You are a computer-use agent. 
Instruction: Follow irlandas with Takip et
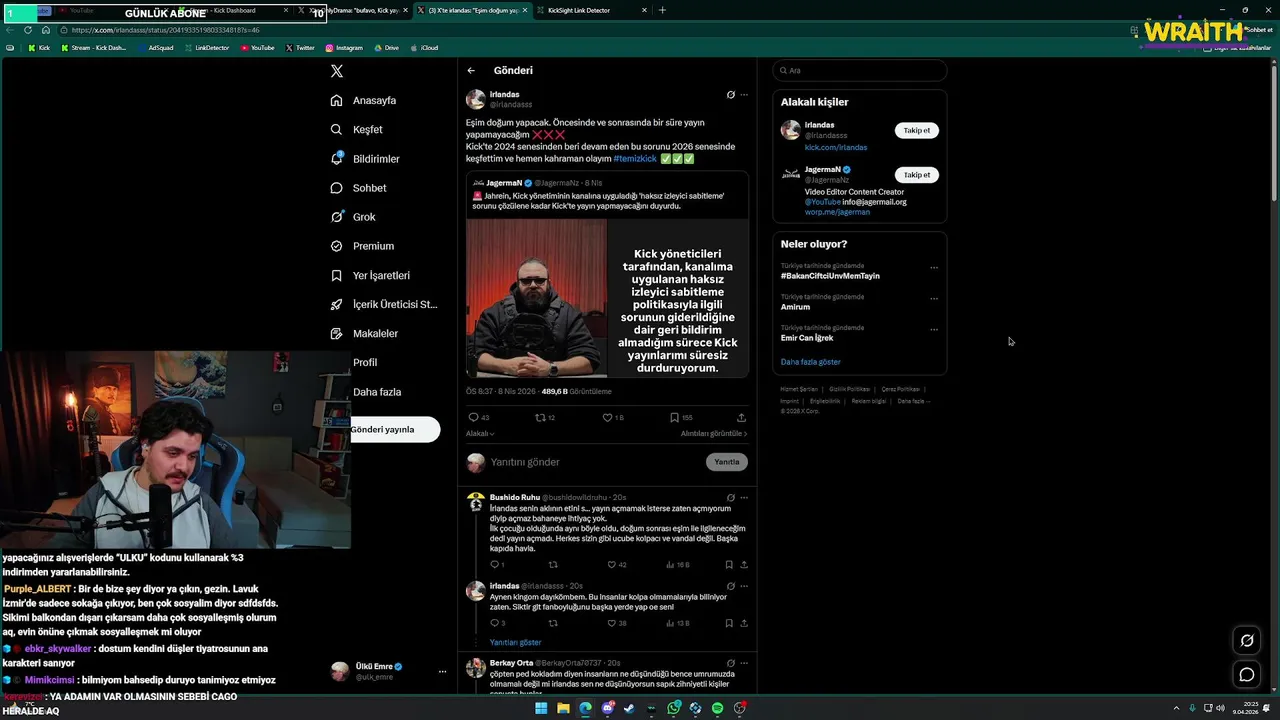tap(917, 131)
